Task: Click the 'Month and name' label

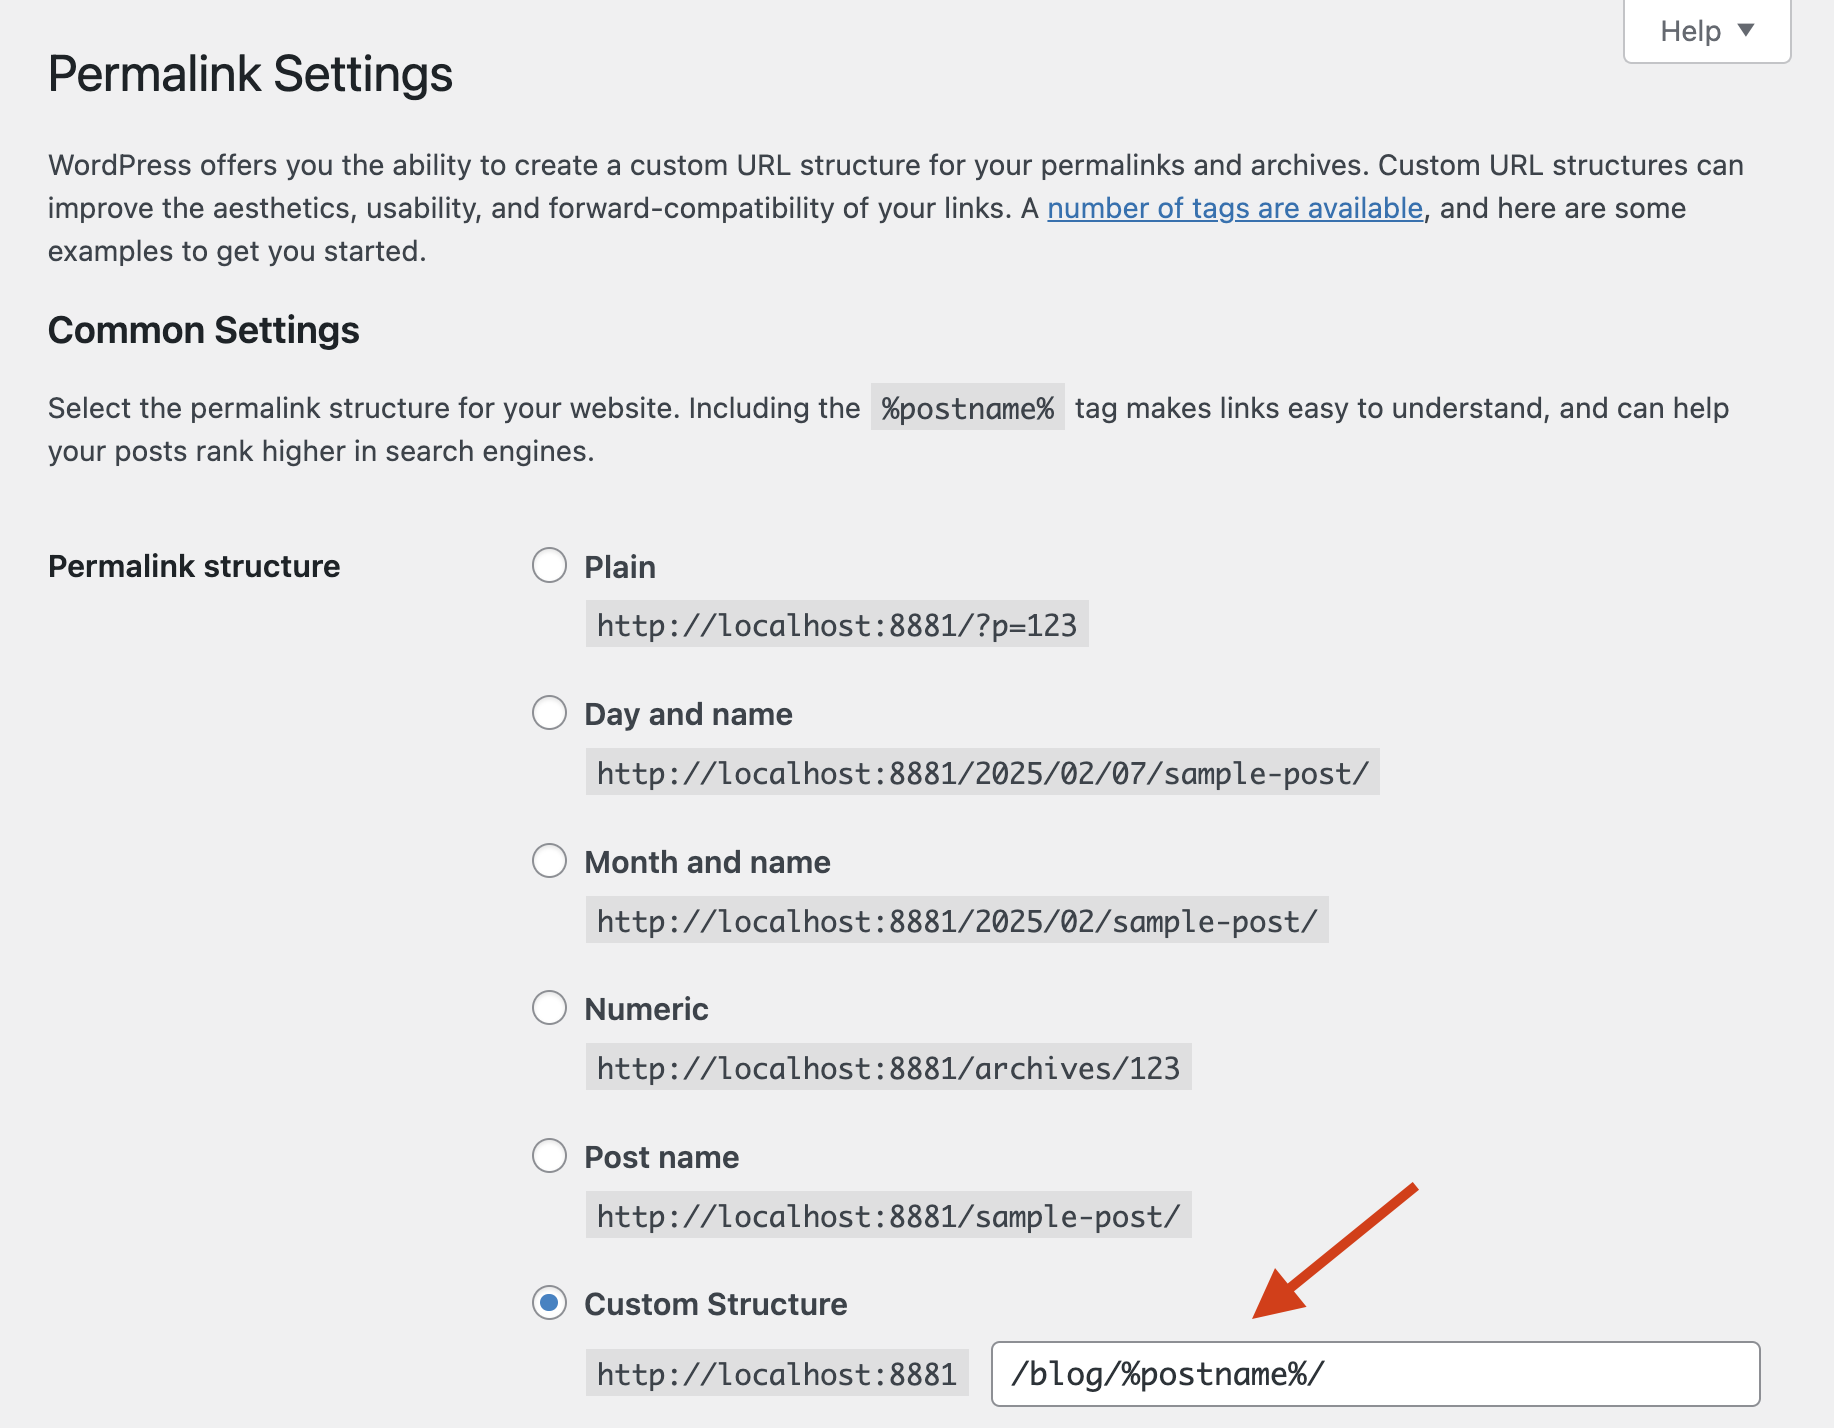Action: click(x=707, y=862)
